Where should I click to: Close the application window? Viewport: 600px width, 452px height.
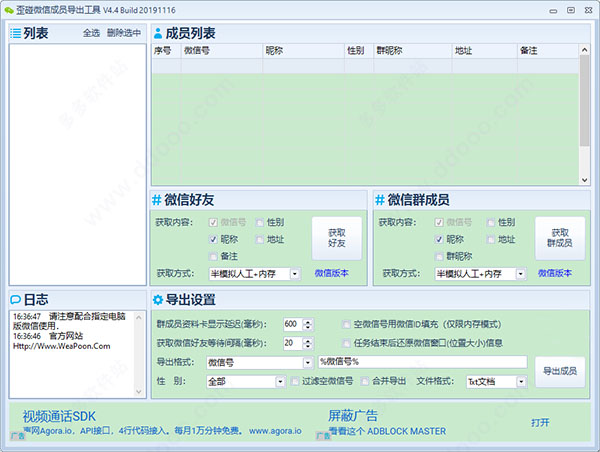(x=589, y=10)
